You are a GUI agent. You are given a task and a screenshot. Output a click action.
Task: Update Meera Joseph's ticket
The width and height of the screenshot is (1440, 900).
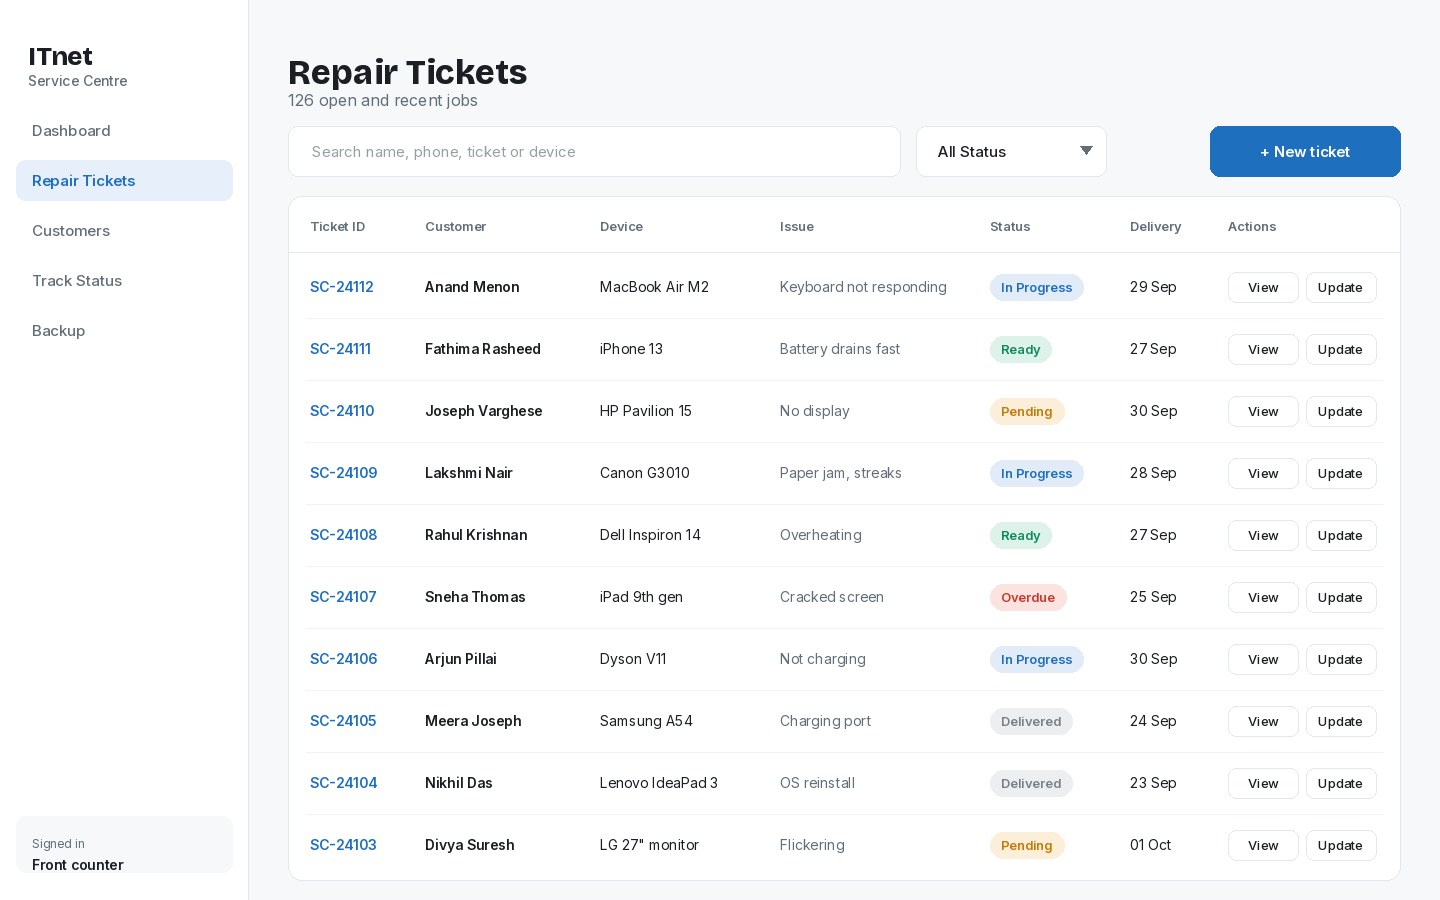click(x=1341, y=721)
